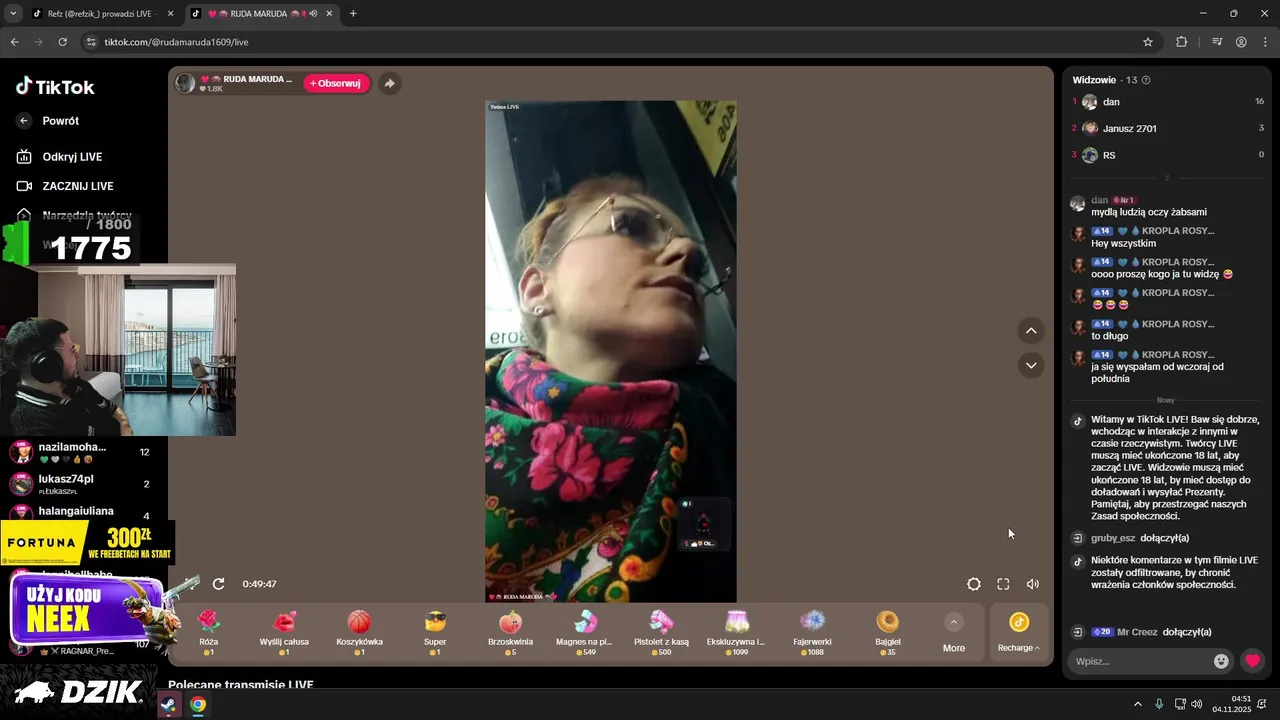Reload the live stream player
Image resolution: width=1280 pixels, height=720 pixels.
coord(218,584)
